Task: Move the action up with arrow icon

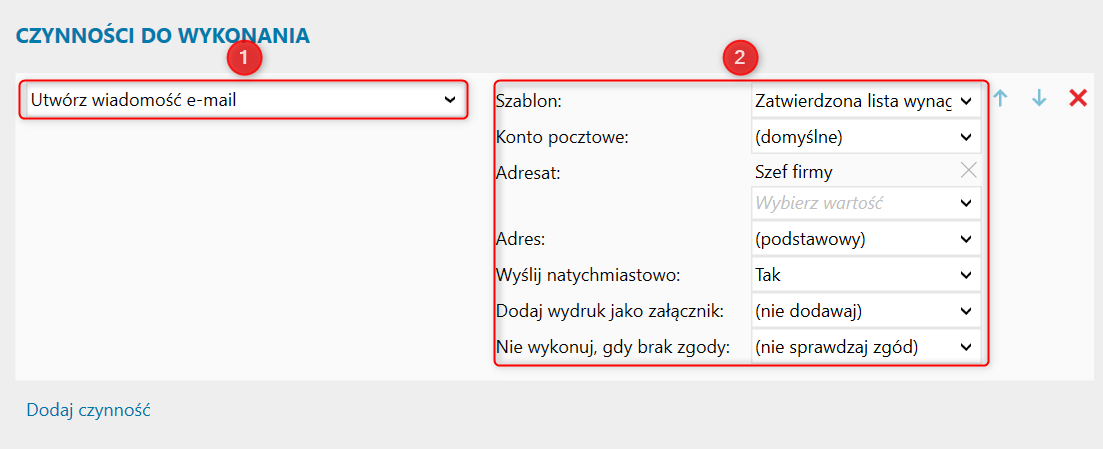Action: 1001,98
